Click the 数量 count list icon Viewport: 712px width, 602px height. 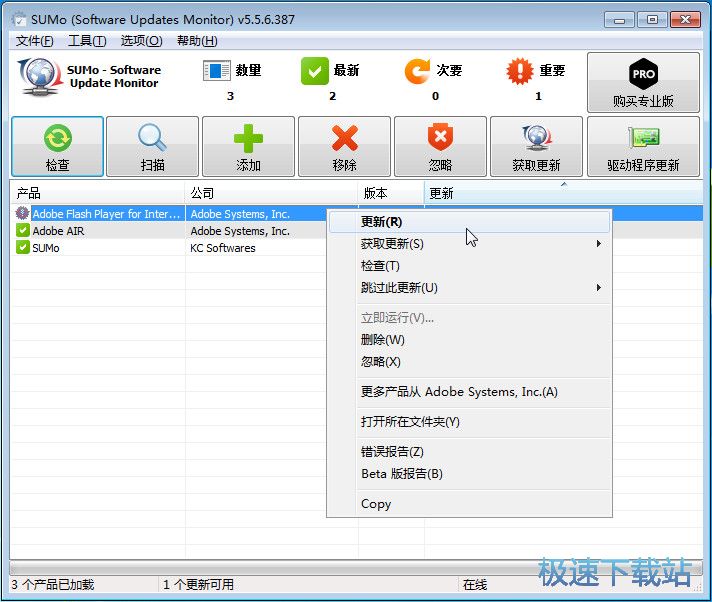point(216,71)
